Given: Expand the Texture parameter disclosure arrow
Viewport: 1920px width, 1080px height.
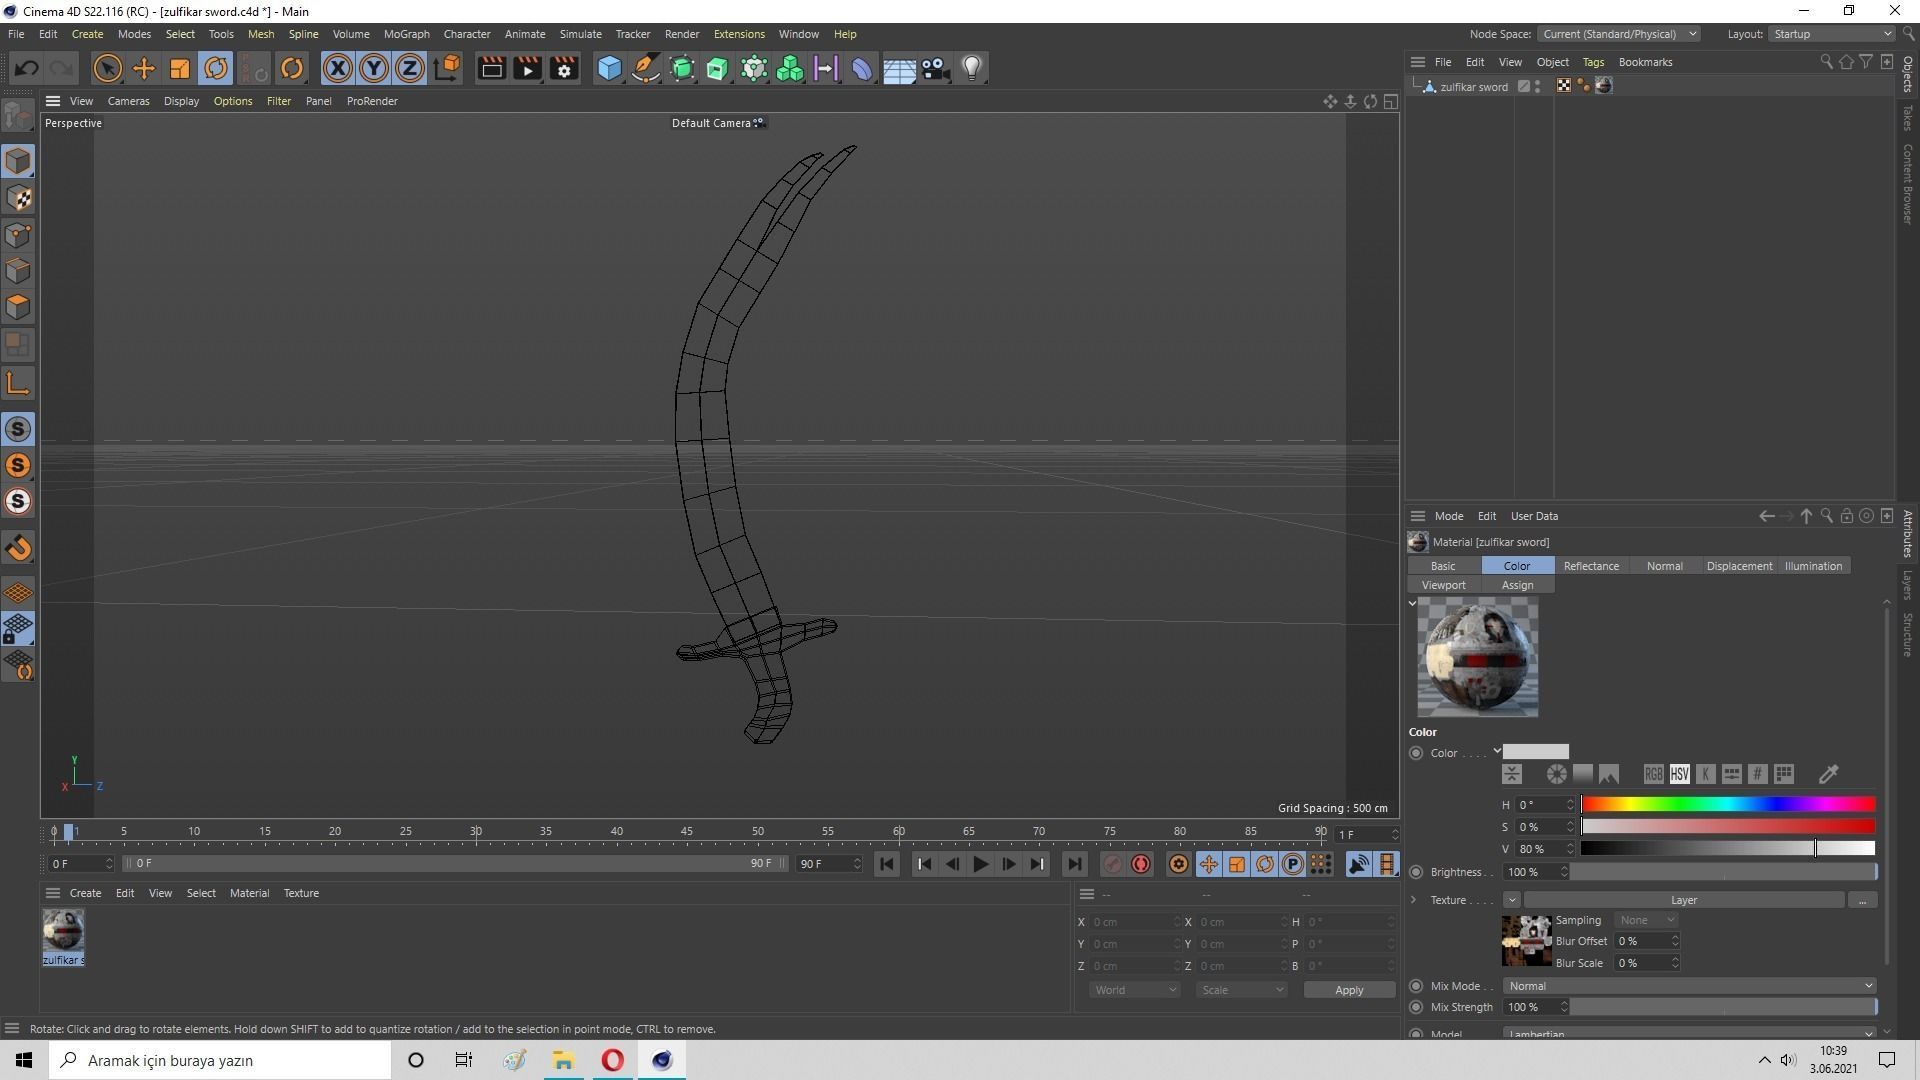Looking at the screenshot, I should tap(1413, 900).
